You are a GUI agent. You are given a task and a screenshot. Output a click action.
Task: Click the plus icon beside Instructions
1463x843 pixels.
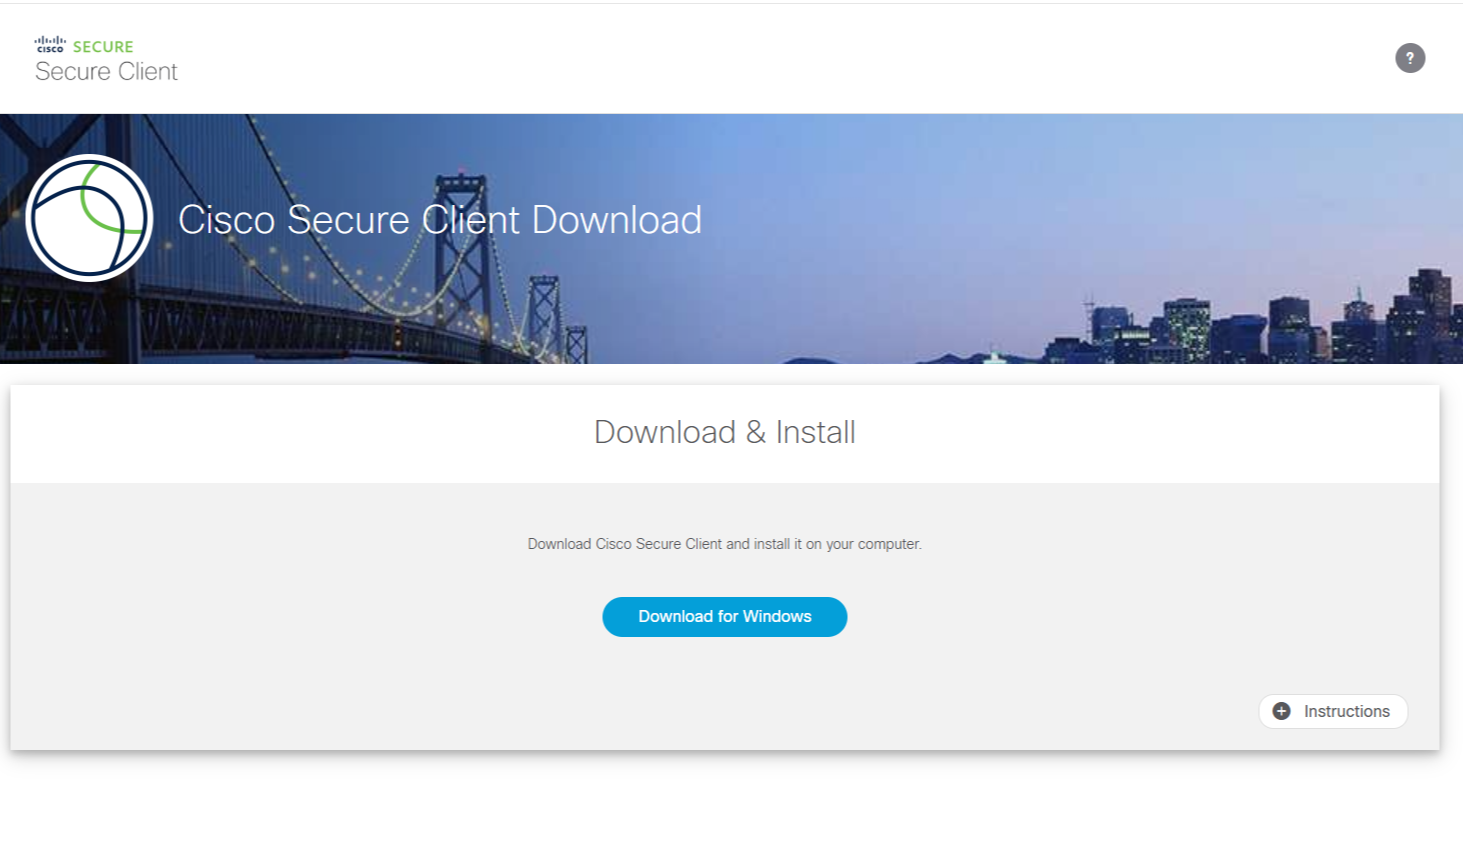[x=1281, y=711]
